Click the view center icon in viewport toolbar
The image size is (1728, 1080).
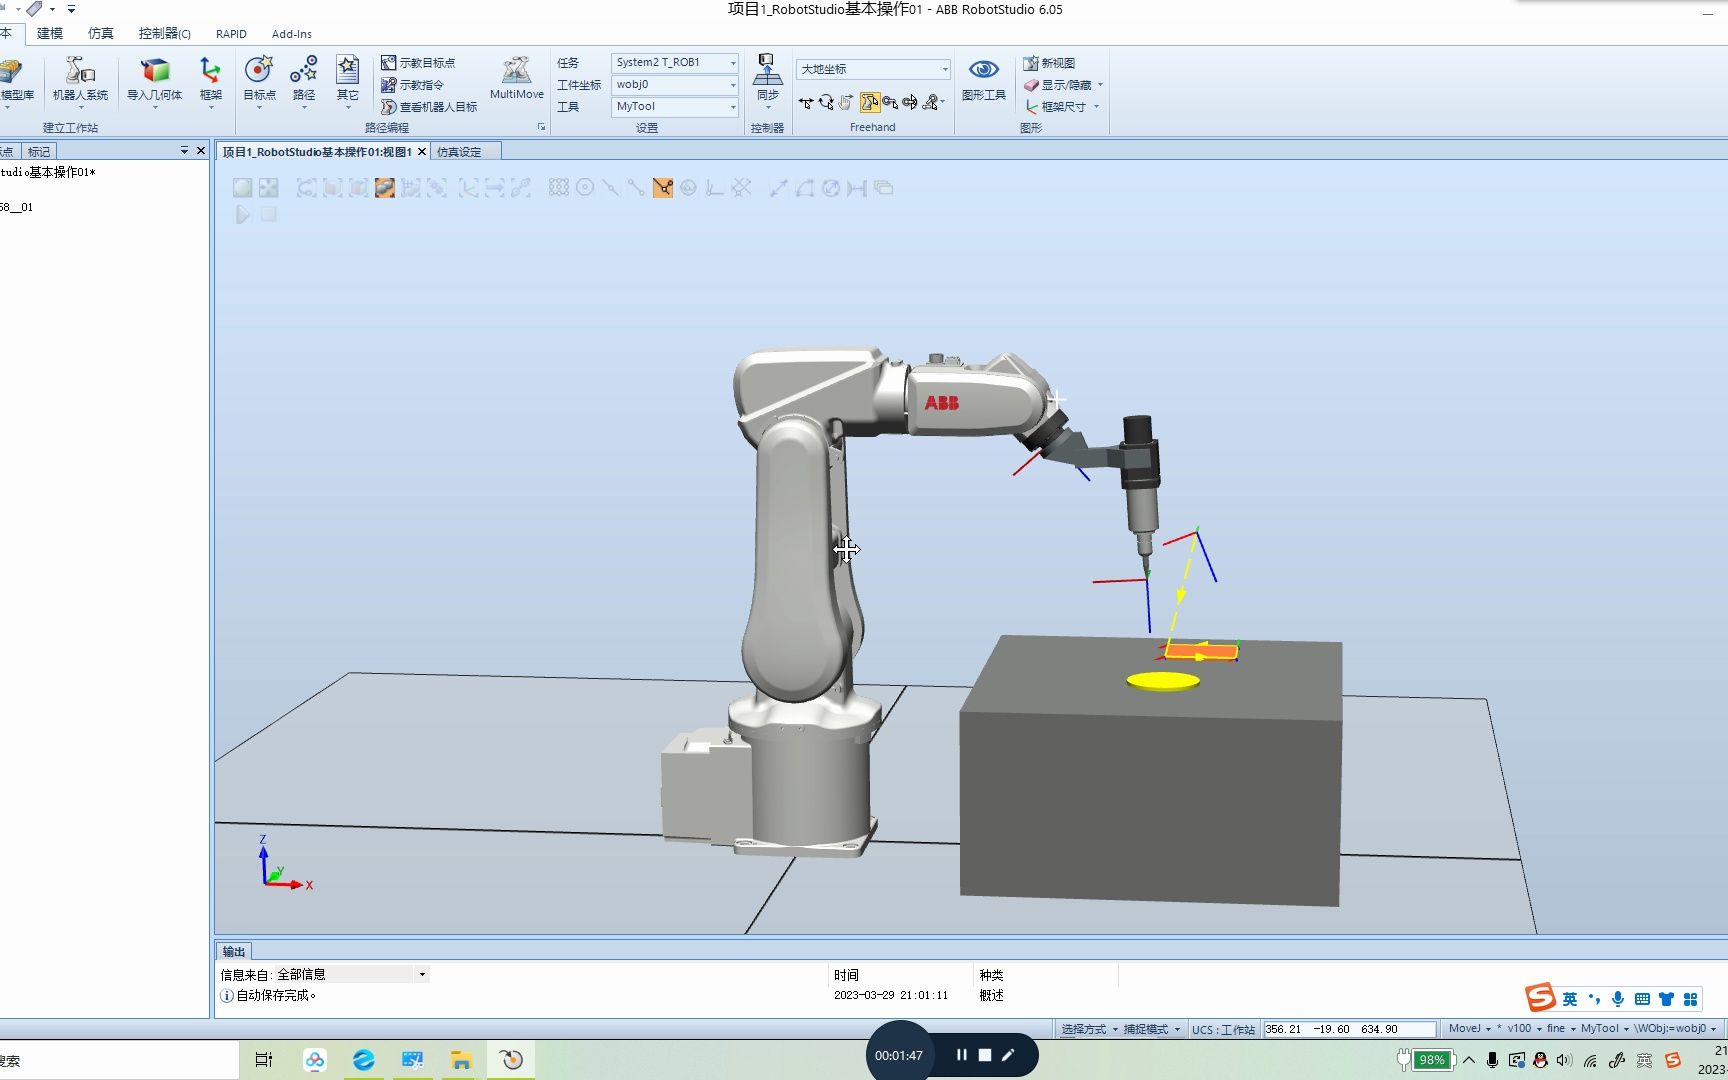click(x=268, y=188)
